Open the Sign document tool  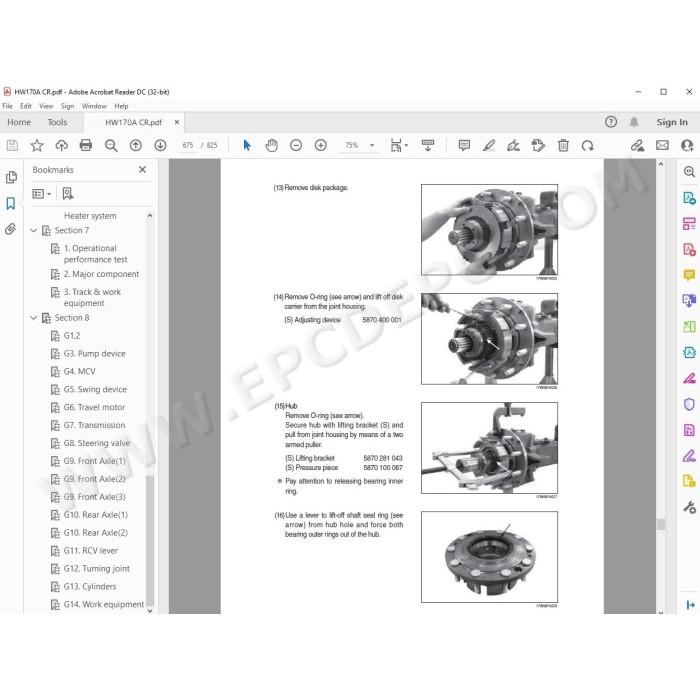pyautogui.click(x=513, y=145)
